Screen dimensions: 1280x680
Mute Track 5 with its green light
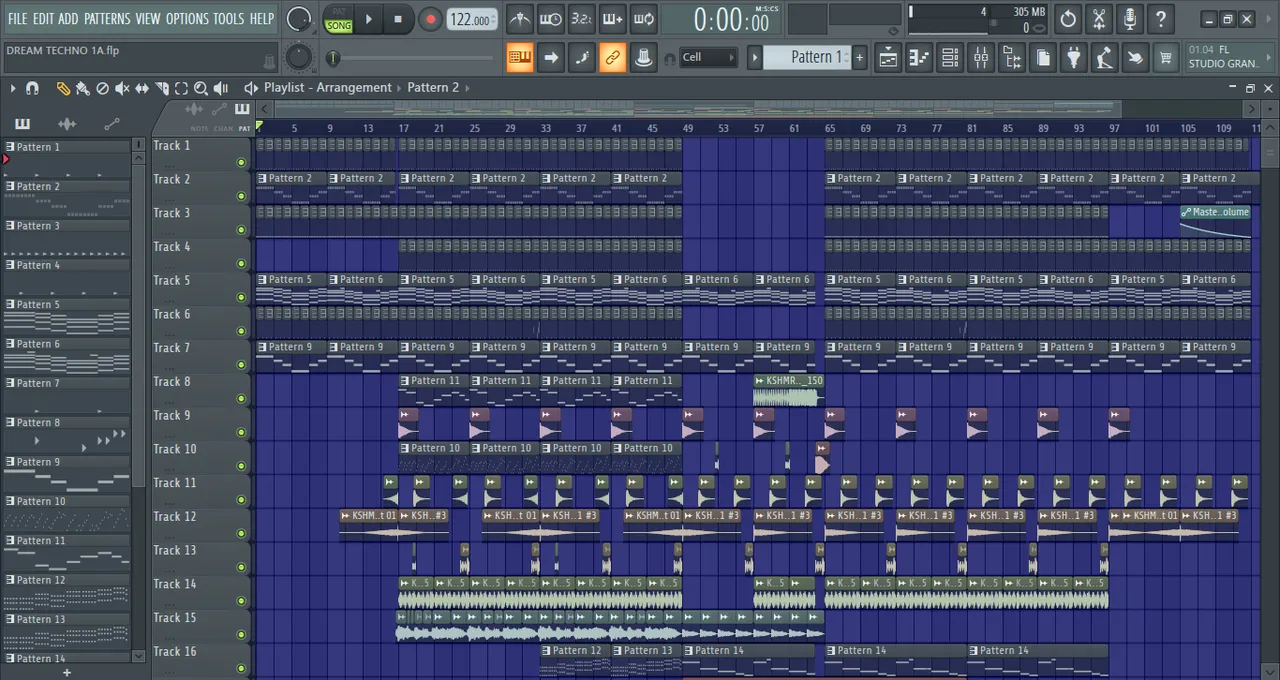click(241, 297)
